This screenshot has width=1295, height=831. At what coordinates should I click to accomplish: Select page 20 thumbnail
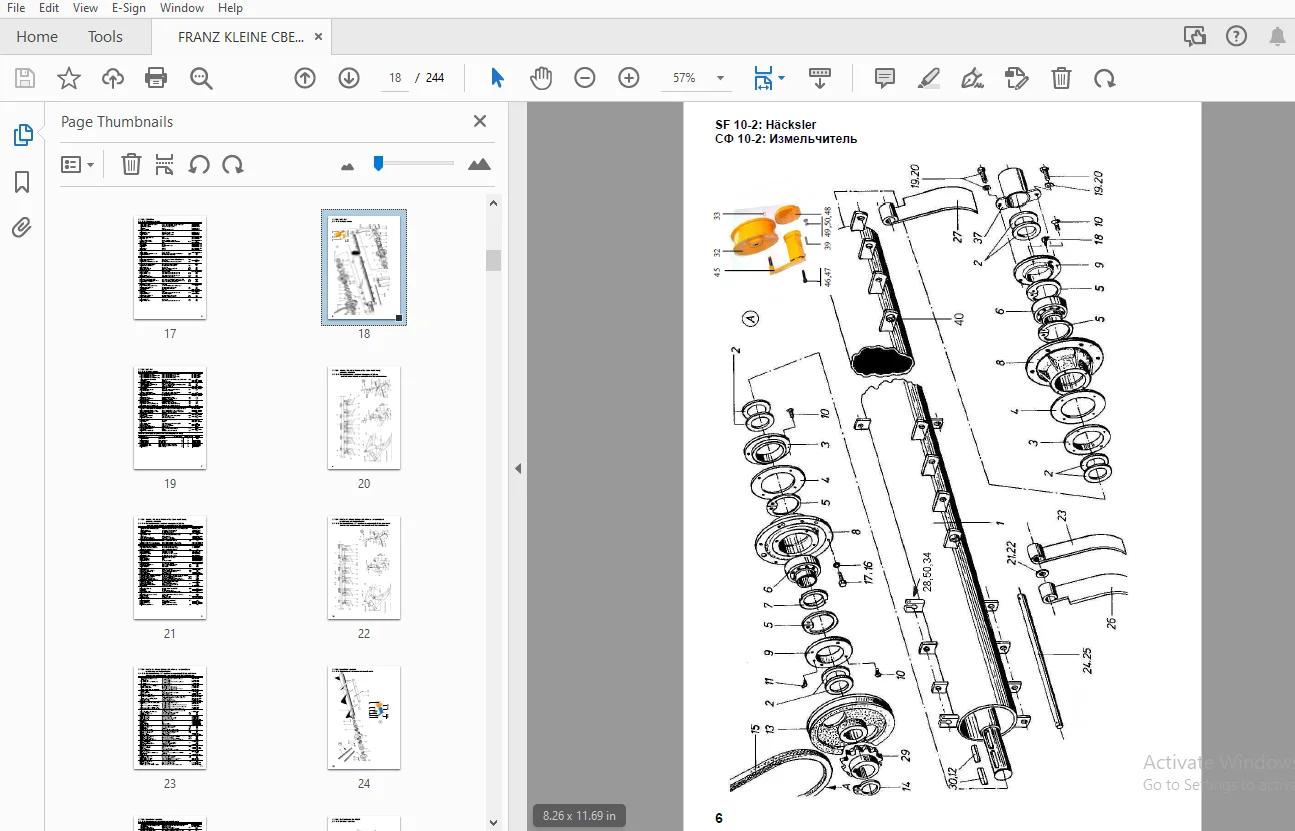pyautogui.click(x=364, y=418)
